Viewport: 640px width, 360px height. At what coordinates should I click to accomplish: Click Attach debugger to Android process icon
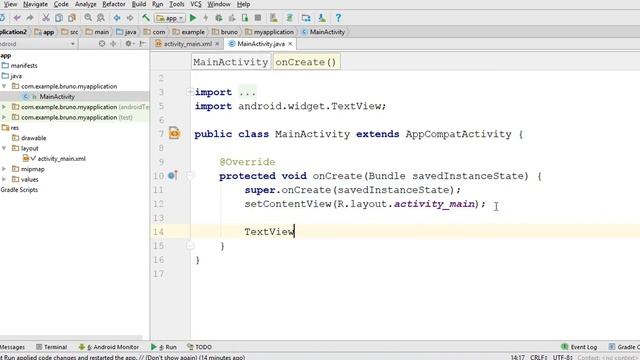(x=244, y=18)
